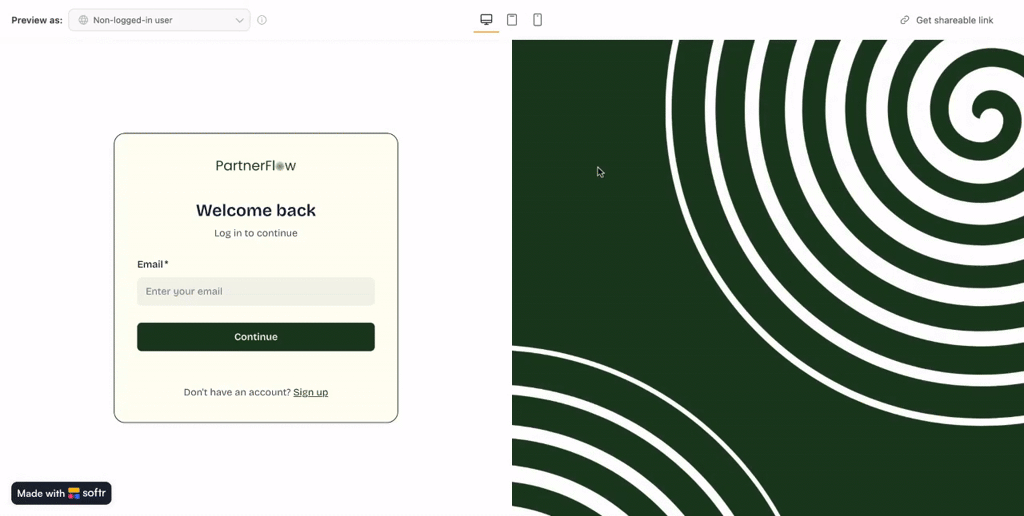Click the PartnerFlow logo
This screenshot has width=1024, height=516.
coord(256,166)
